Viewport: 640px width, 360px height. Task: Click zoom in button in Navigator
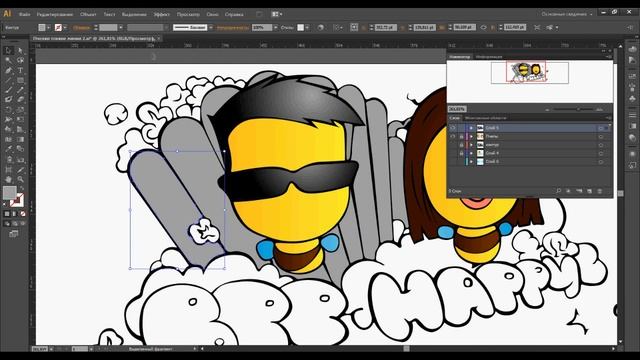[x=599, y=109]
